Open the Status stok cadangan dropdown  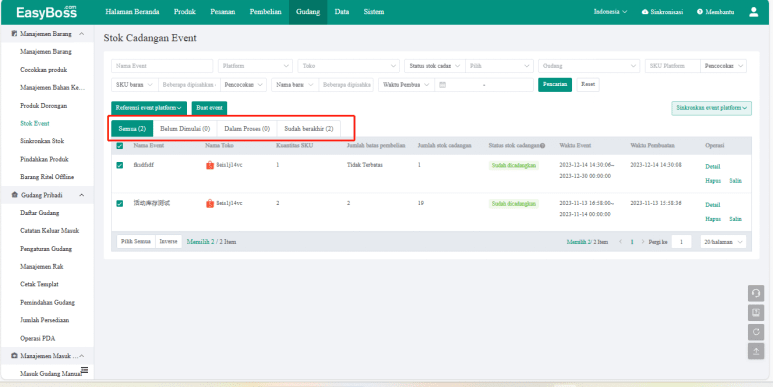point(434,66)
